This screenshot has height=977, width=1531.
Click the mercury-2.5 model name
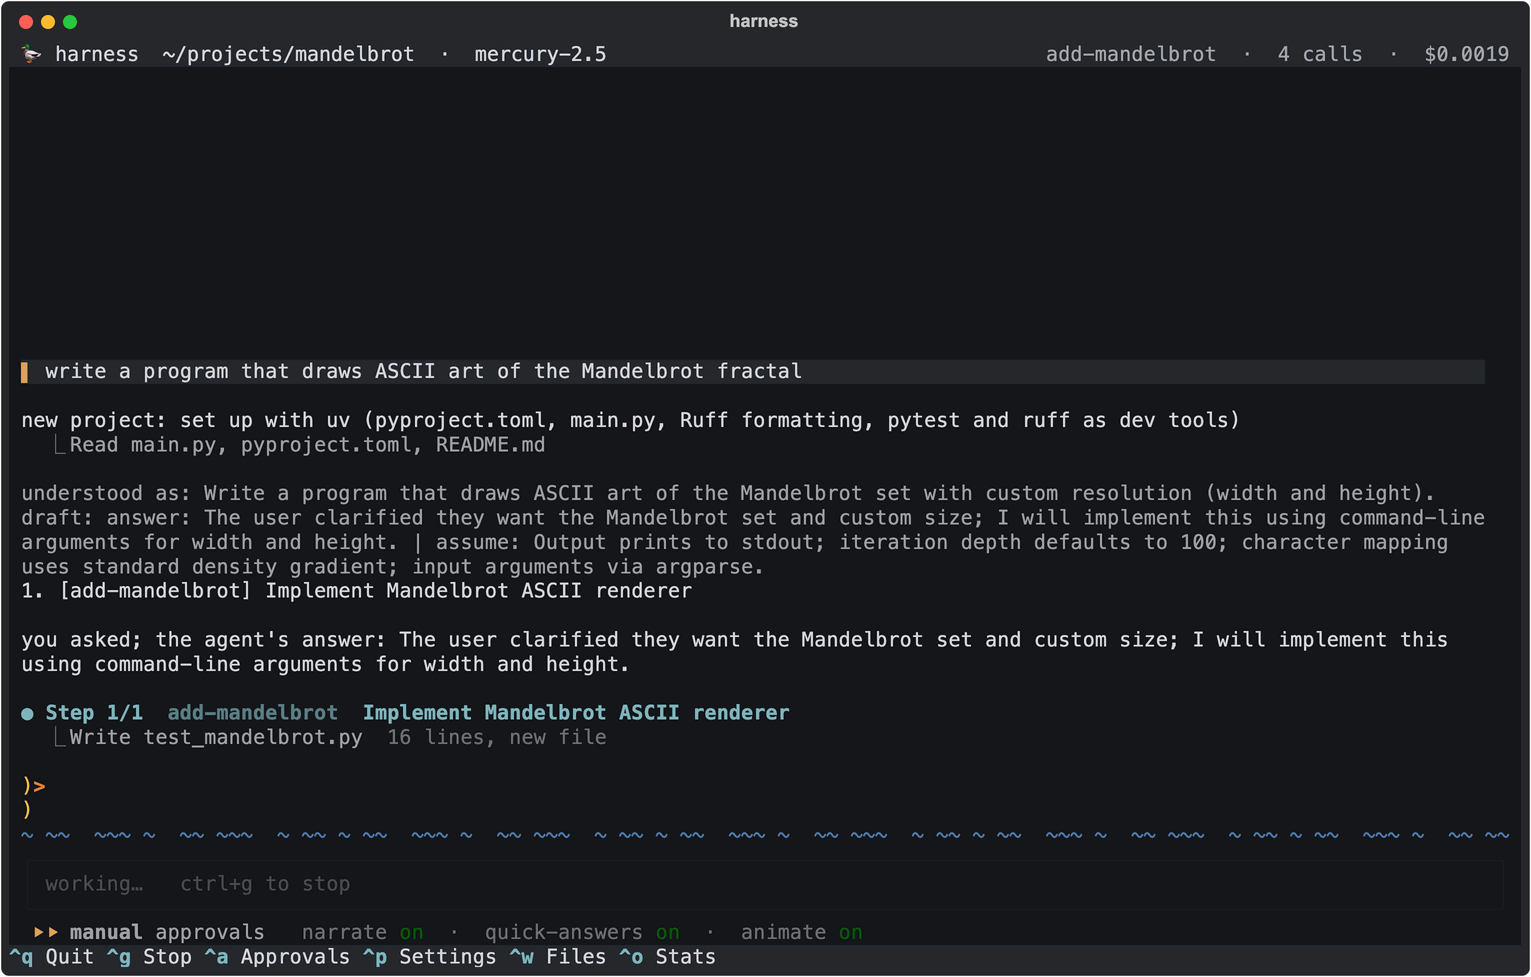click(540, 54)
